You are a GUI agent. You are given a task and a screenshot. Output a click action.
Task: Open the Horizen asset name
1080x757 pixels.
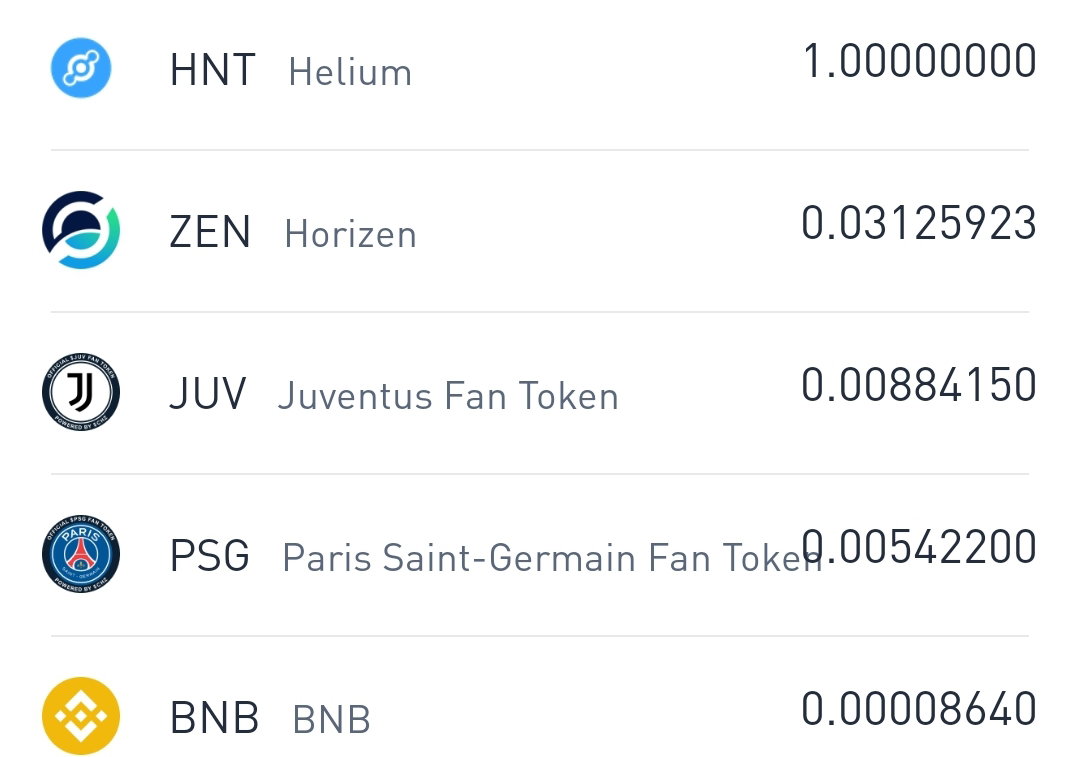351,234
